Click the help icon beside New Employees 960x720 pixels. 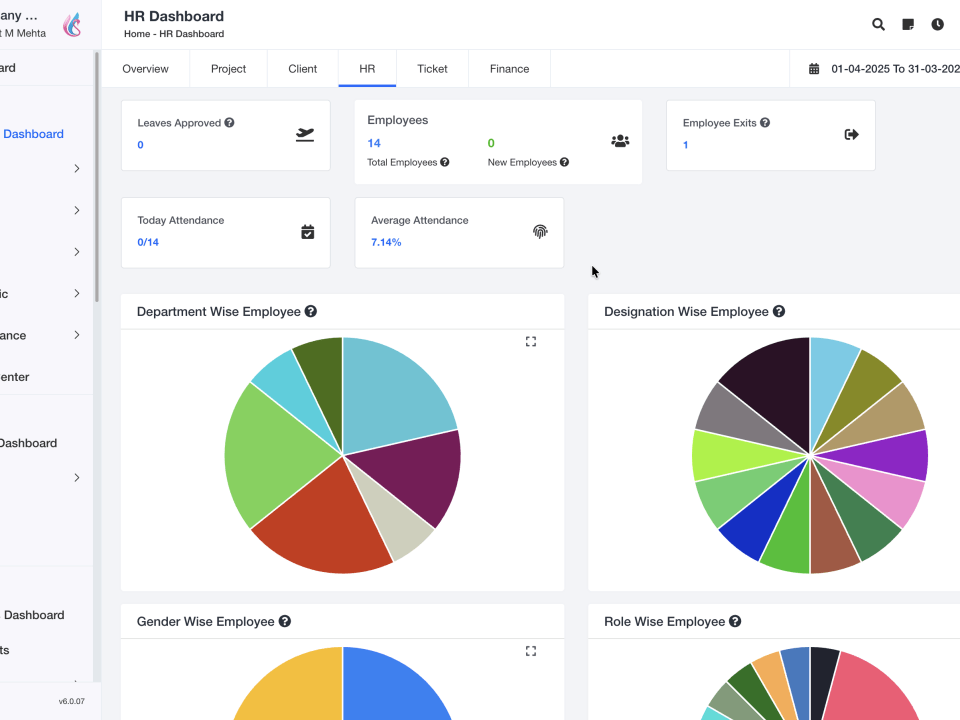point(564,162)
